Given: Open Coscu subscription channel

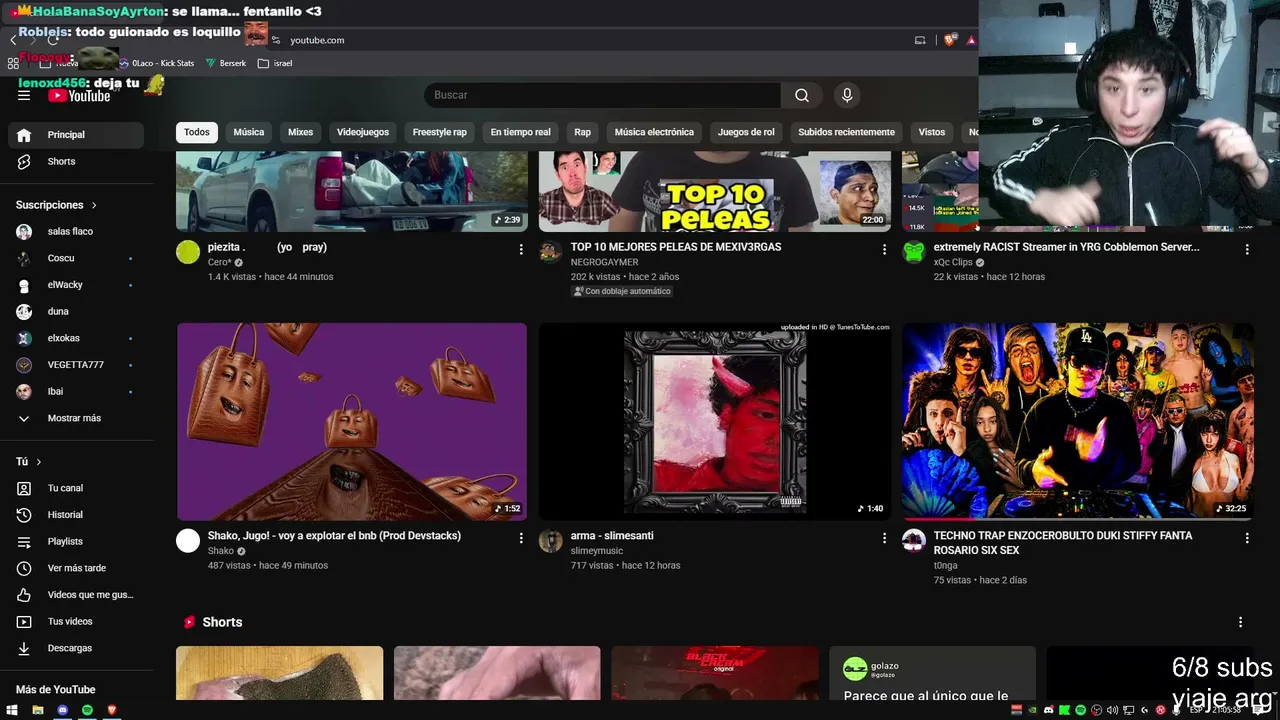Looking at the screenshot, I should [x=76, y=258].
